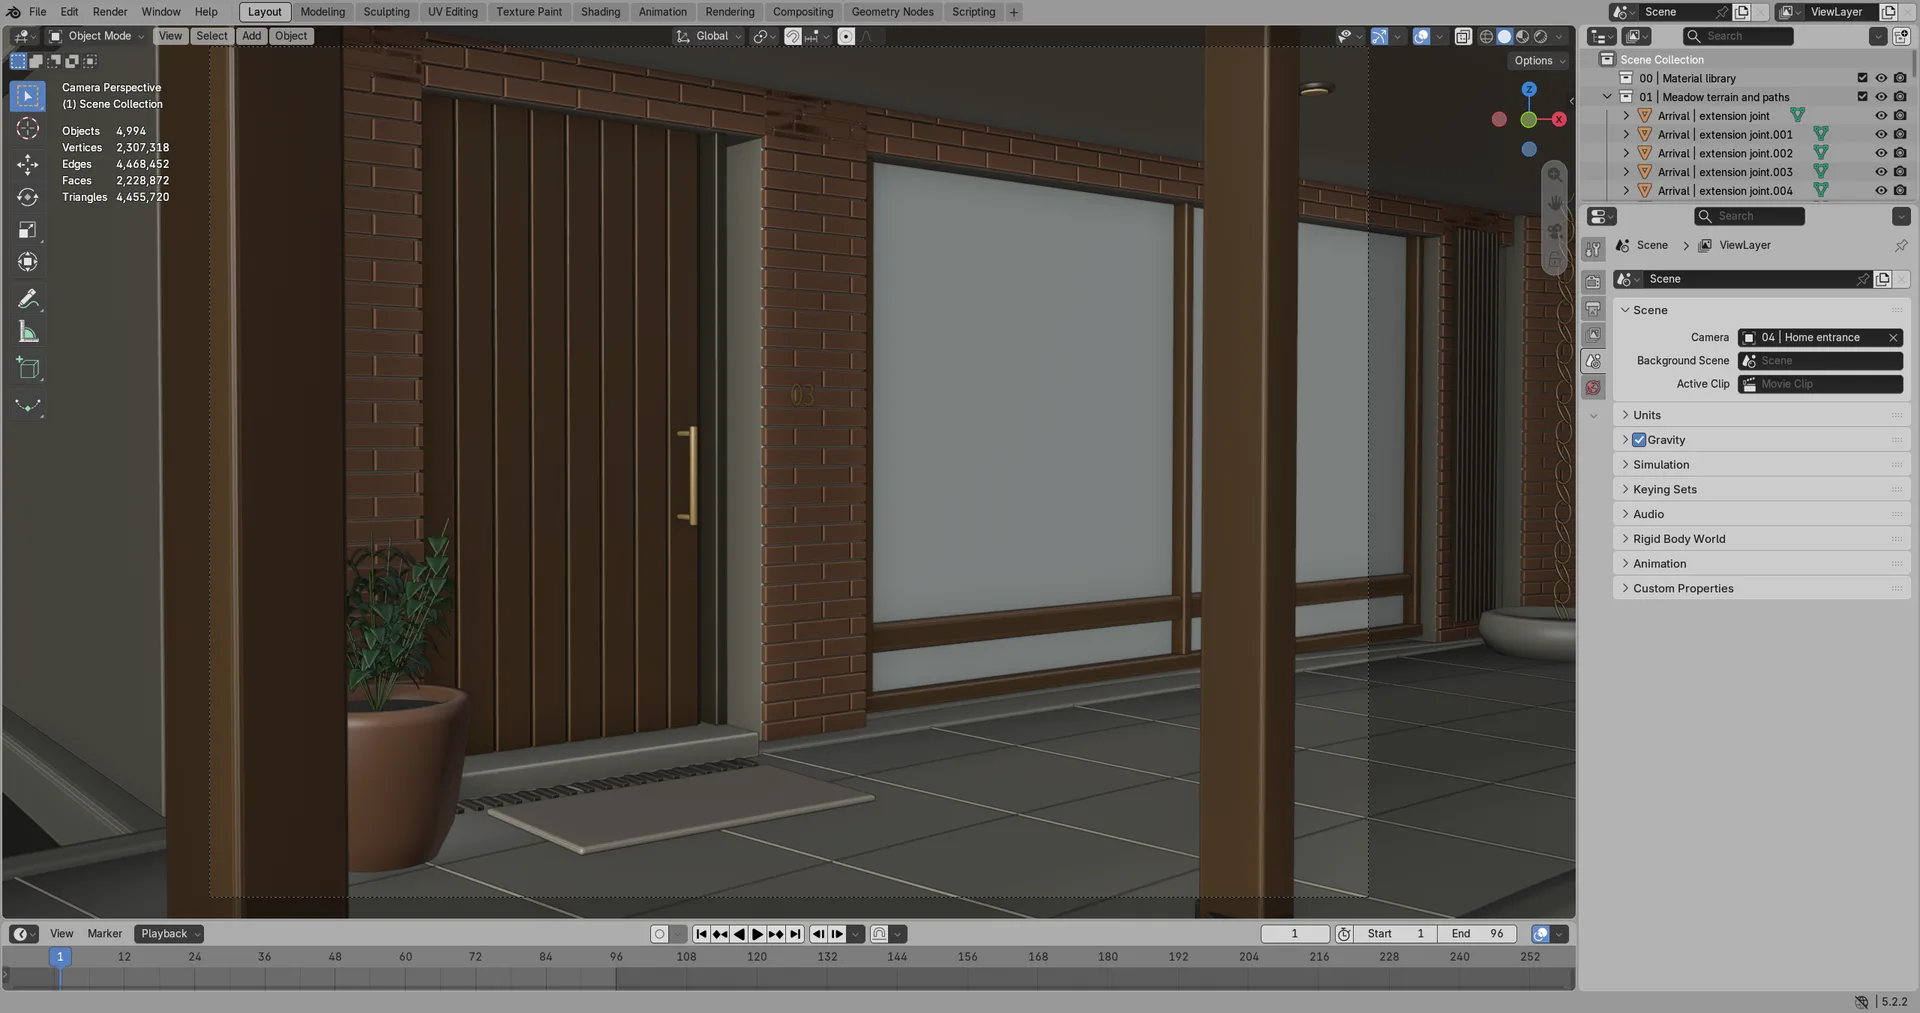
Task: Click the End frame field
Action: coord(1477,934)
